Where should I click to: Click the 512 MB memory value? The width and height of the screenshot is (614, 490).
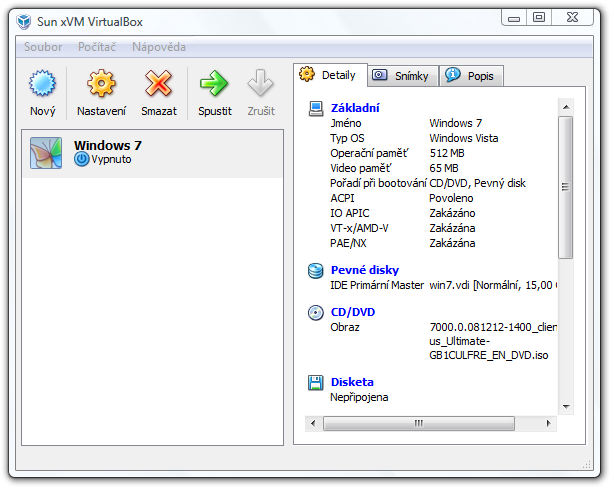pos(447,153)
